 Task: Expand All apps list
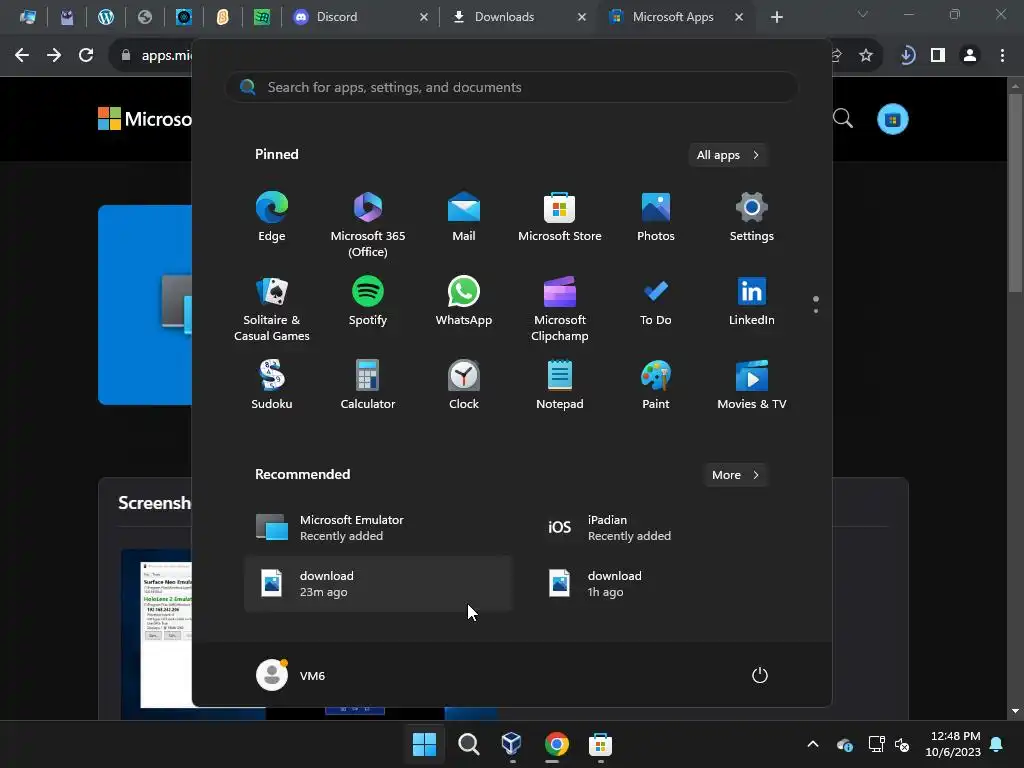(728, 155)
